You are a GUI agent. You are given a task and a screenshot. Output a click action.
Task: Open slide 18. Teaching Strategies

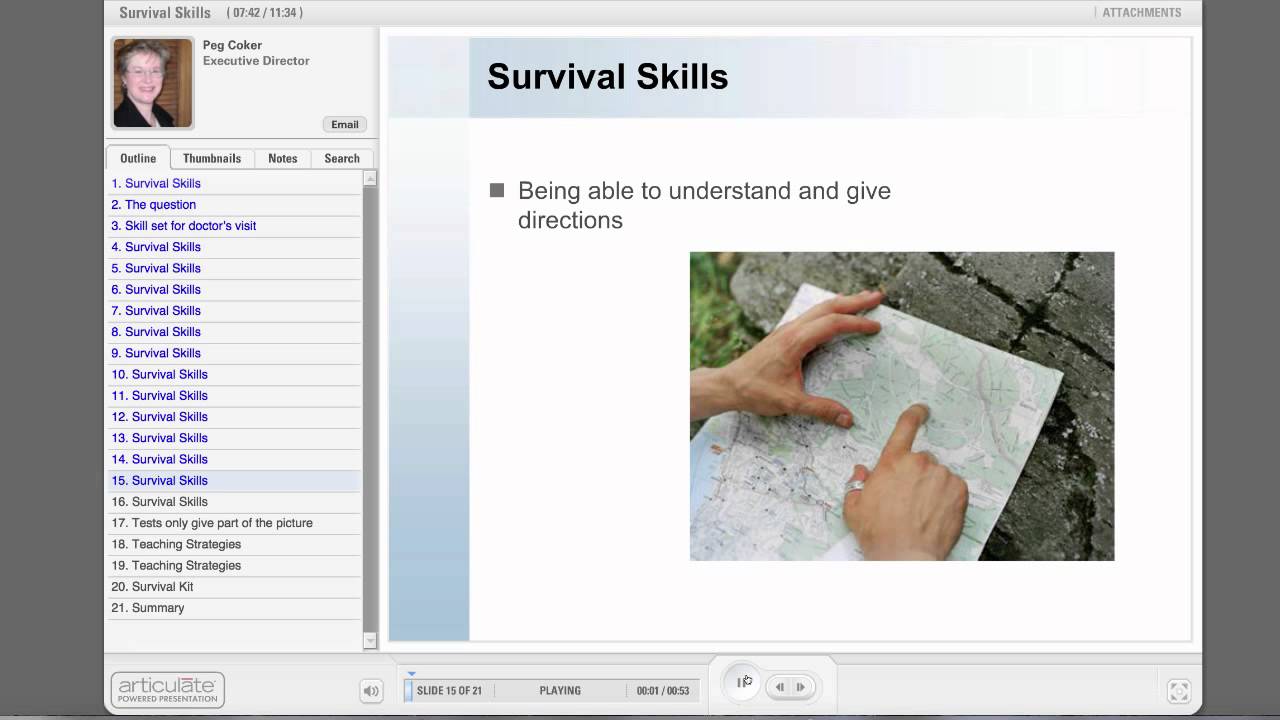[x=234, y=544]
